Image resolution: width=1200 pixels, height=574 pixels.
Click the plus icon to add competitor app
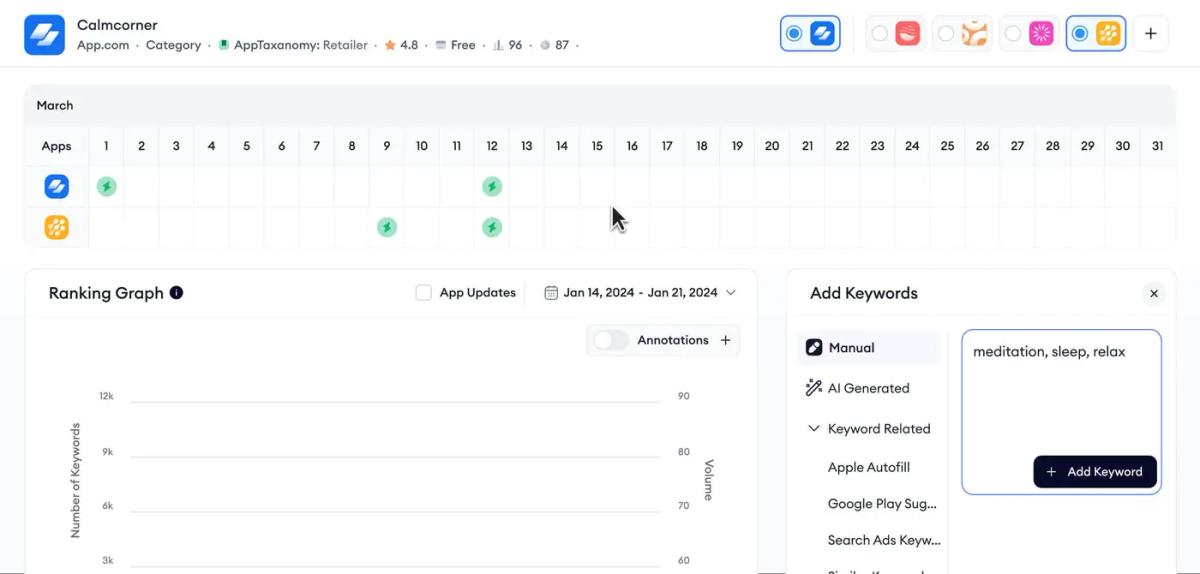1151,34
